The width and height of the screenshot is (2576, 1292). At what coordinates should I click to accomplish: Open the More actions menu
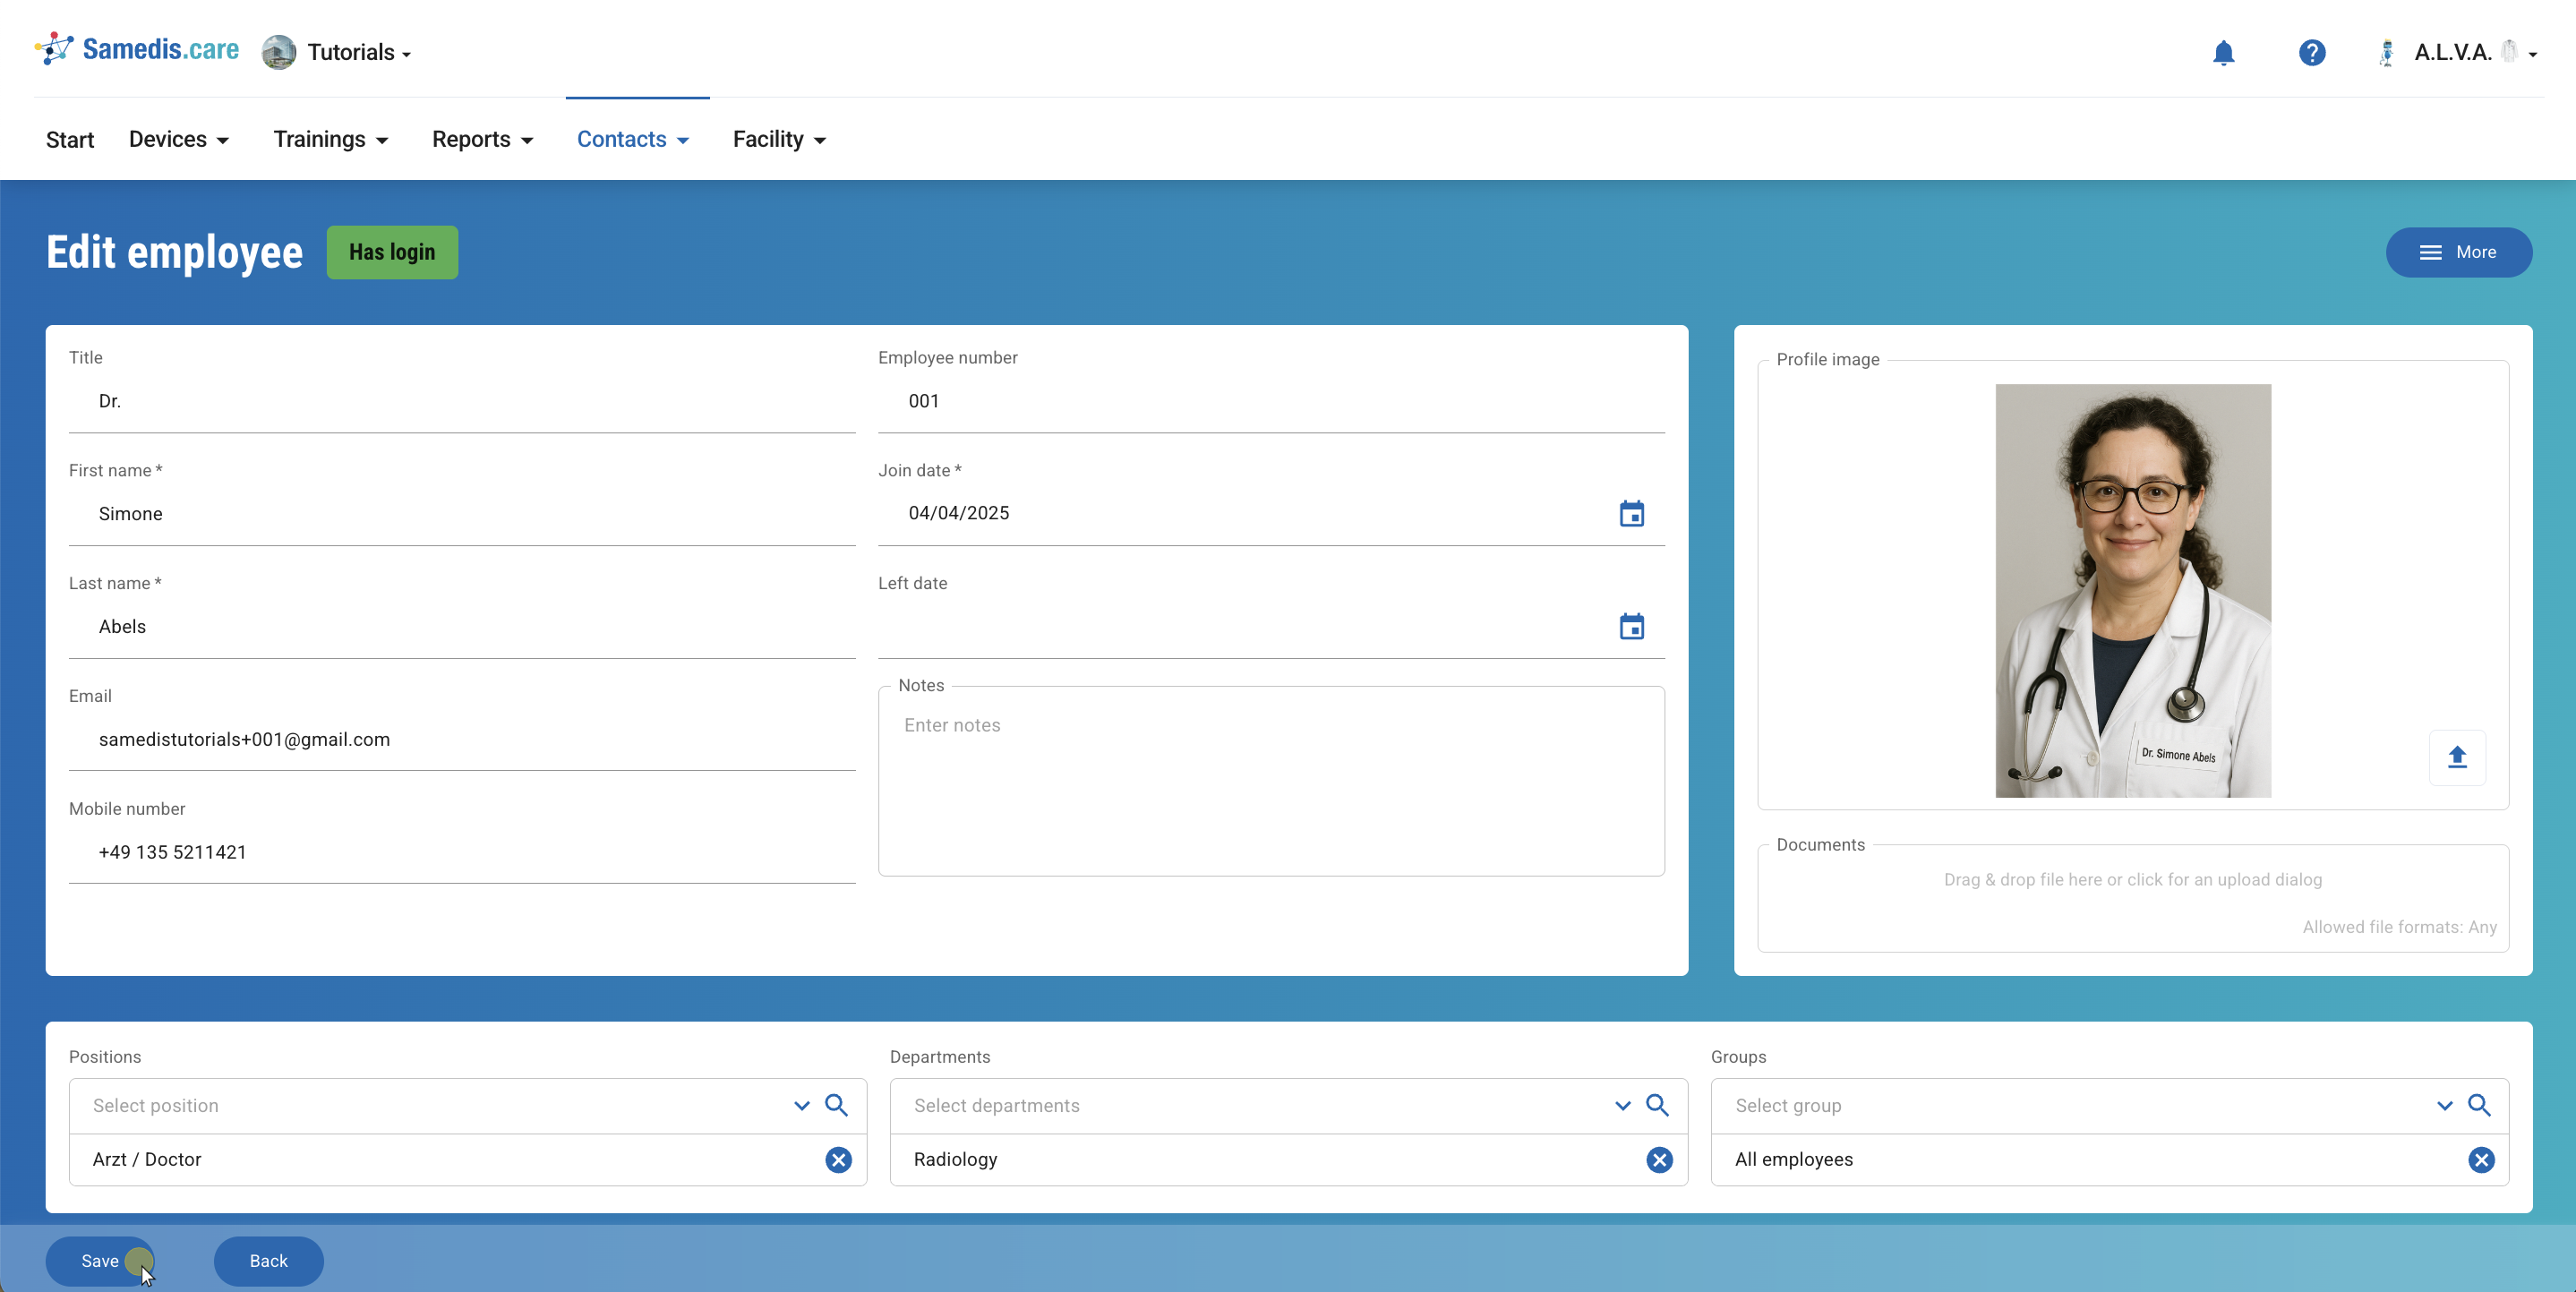2458,252
